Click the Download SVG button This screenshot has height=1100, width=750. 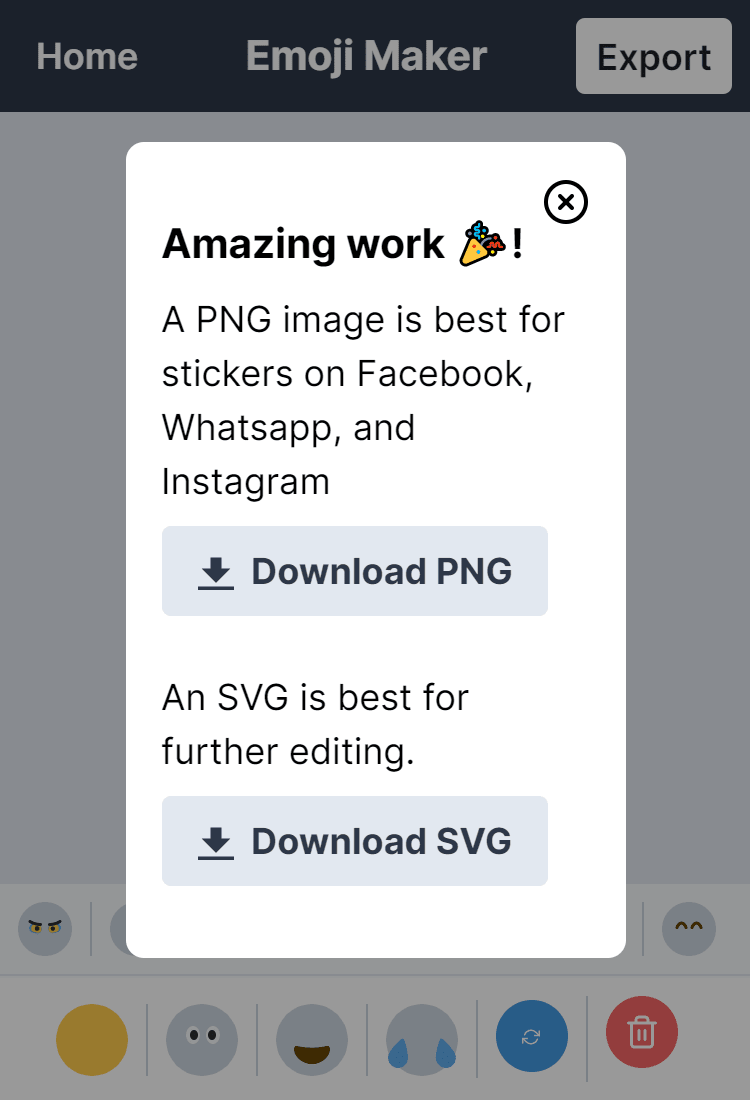pos(355,841)
